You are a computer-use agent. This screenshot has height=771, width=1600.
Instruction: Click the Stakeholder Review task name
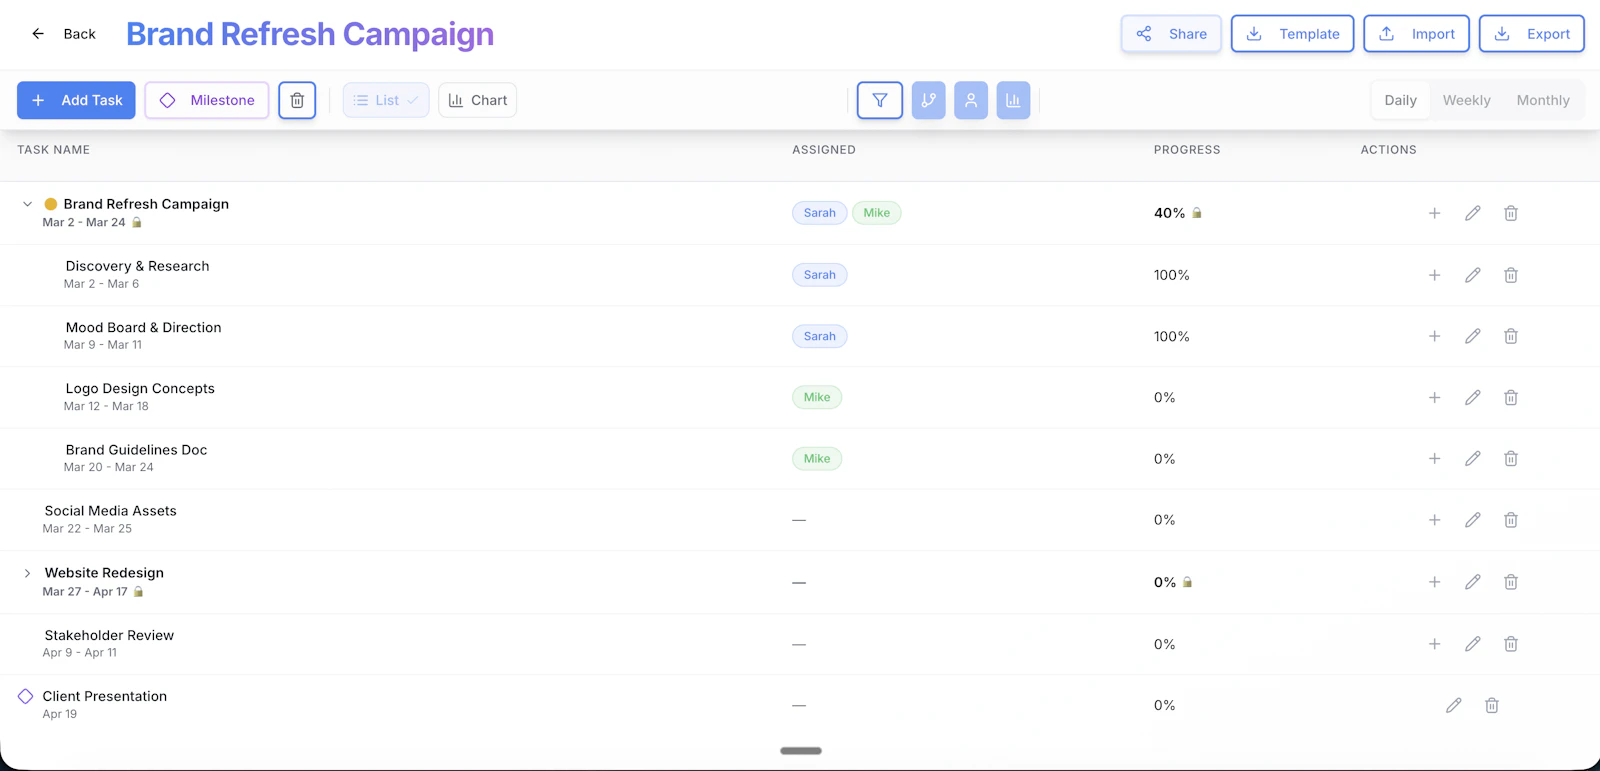109,635
